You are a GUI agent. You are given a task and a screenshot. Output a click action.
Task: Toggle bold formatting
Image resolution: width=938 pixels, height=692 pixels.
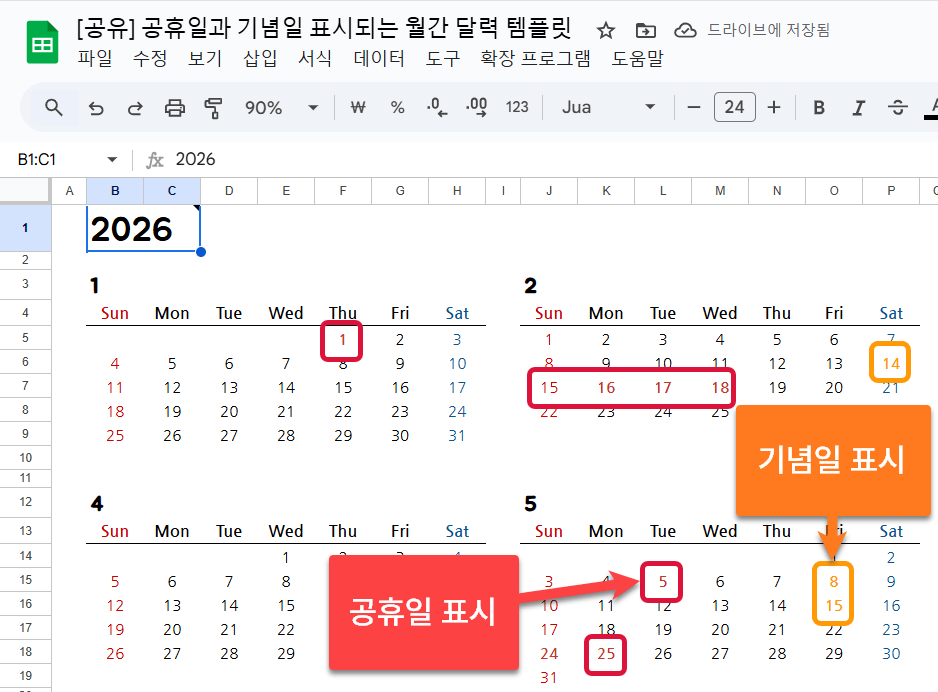819,107
